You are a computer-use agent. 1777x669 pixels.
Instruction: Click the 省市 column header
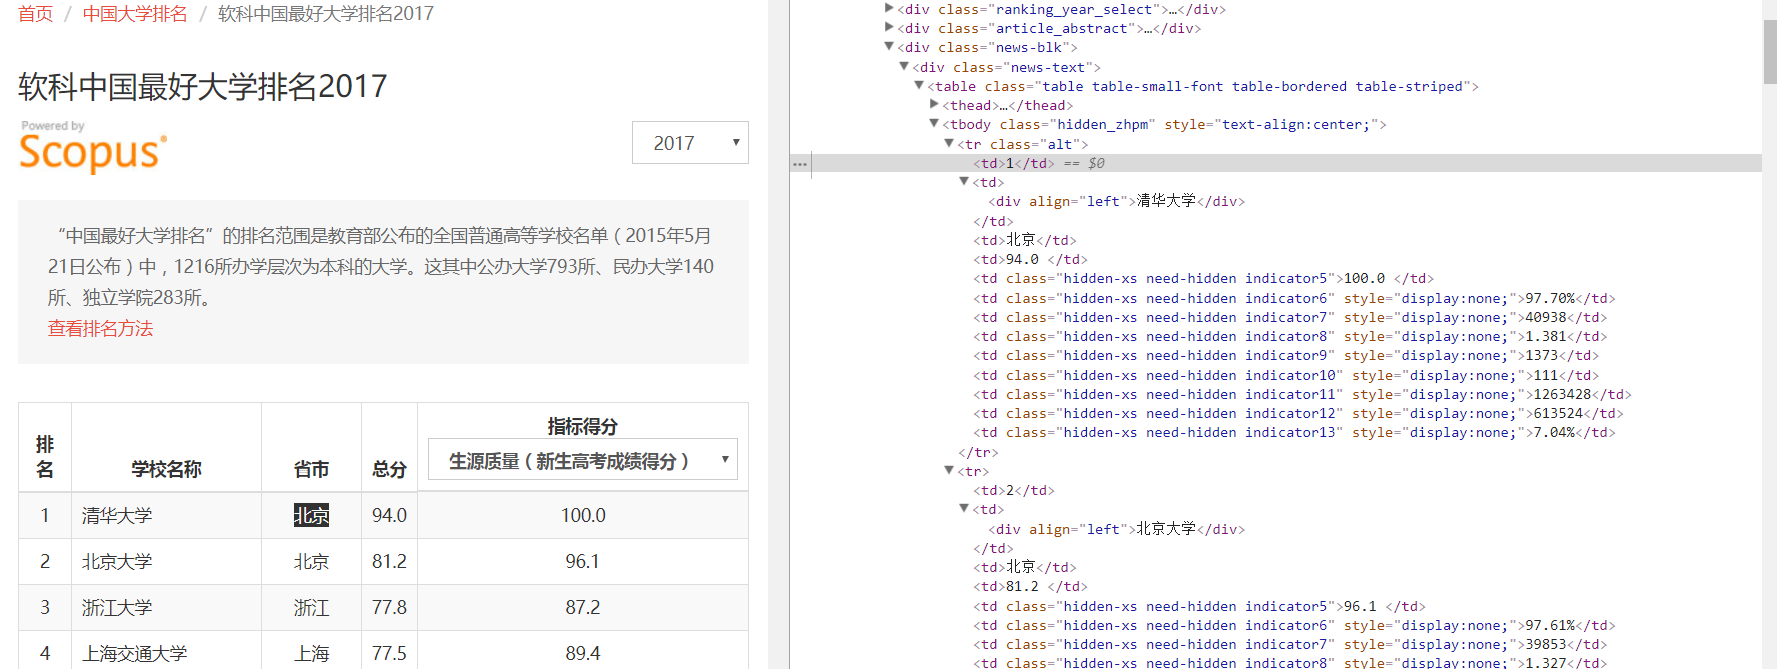pos(311,469)
